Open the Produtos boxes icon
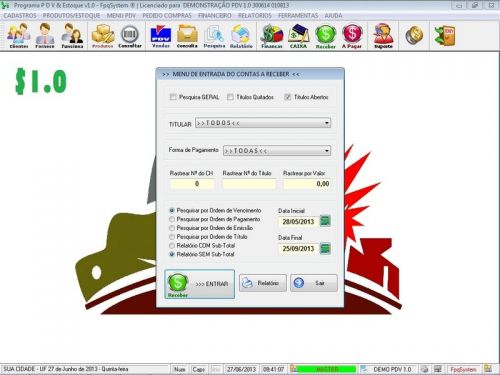Image resolution: width=500 pixels, height=375 pixels. click(103, 36)
